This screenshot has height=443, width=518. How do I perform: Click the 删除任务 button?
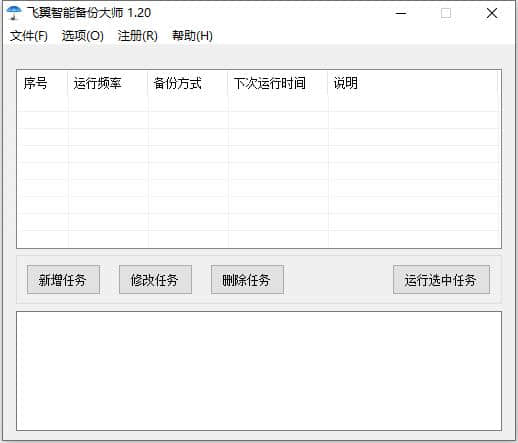click(x=247, y=280)
